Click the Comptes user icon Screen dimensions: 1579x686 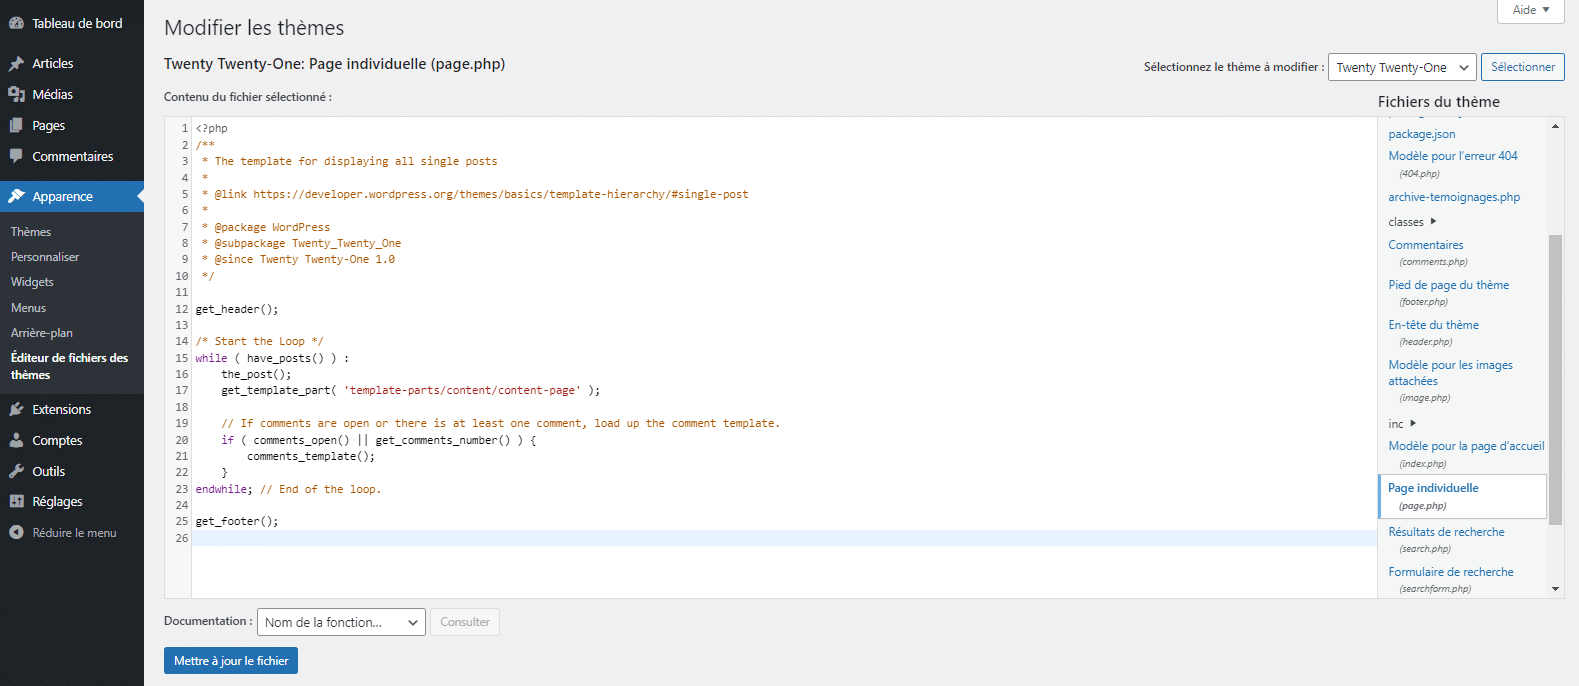(x=16, y=440)
